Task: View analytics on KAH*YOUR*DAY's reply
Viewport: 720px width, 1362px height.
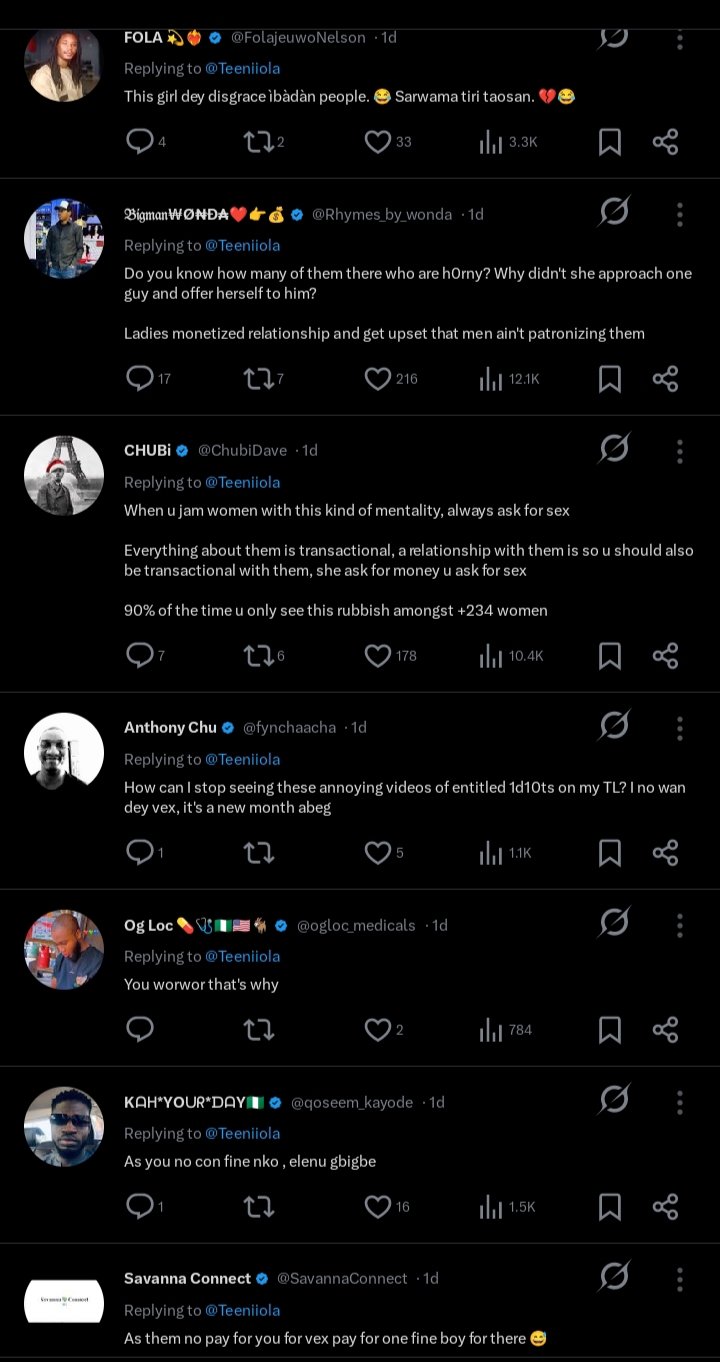Action: 490,1207
